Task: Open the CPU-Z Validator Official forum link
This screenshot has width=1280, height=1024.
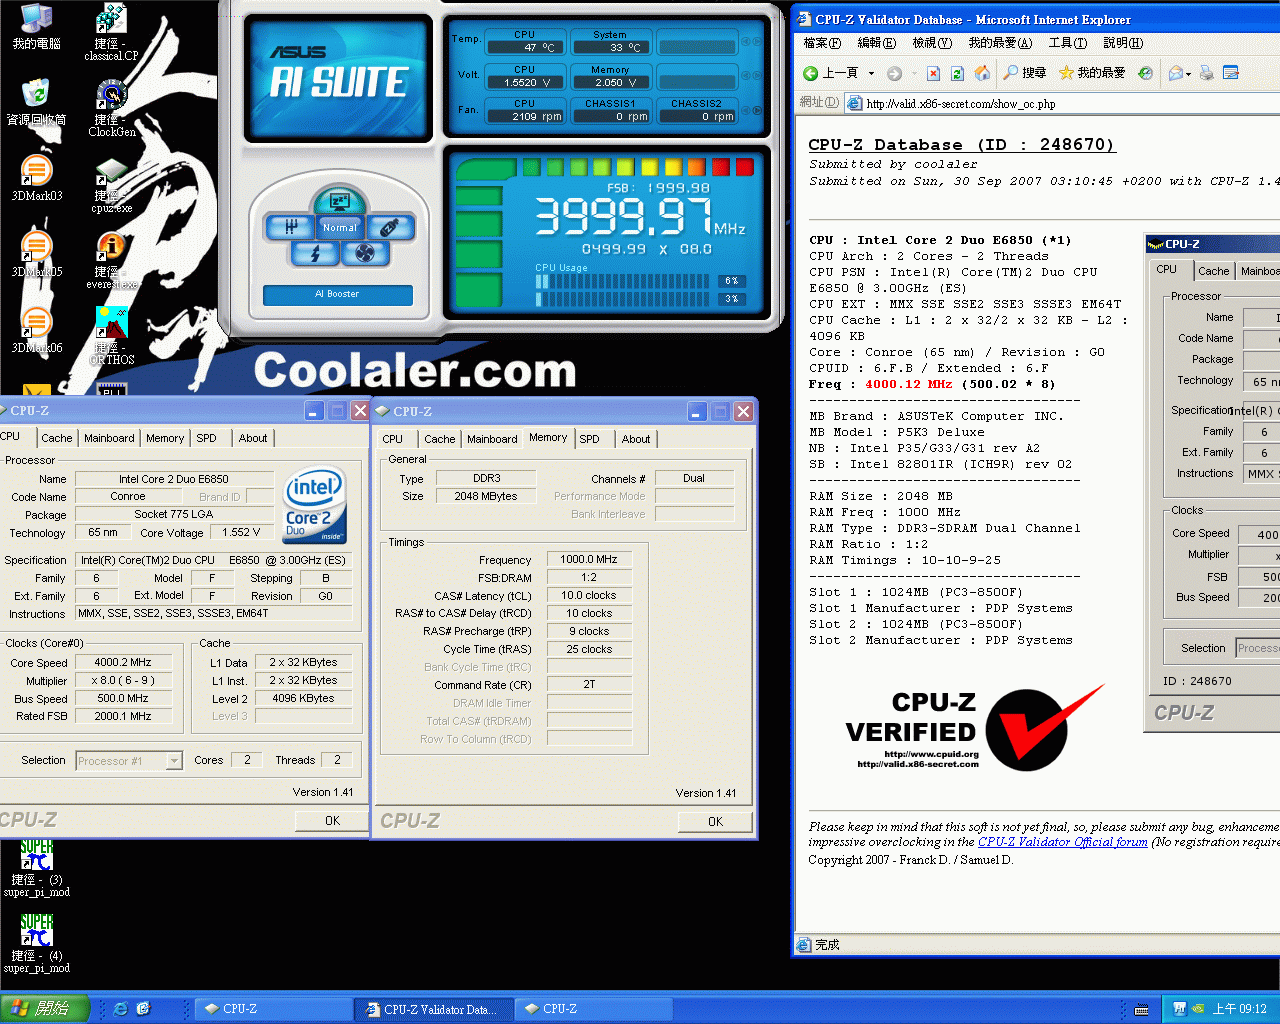Action: pyautogui.click(x=1063, y=842)
